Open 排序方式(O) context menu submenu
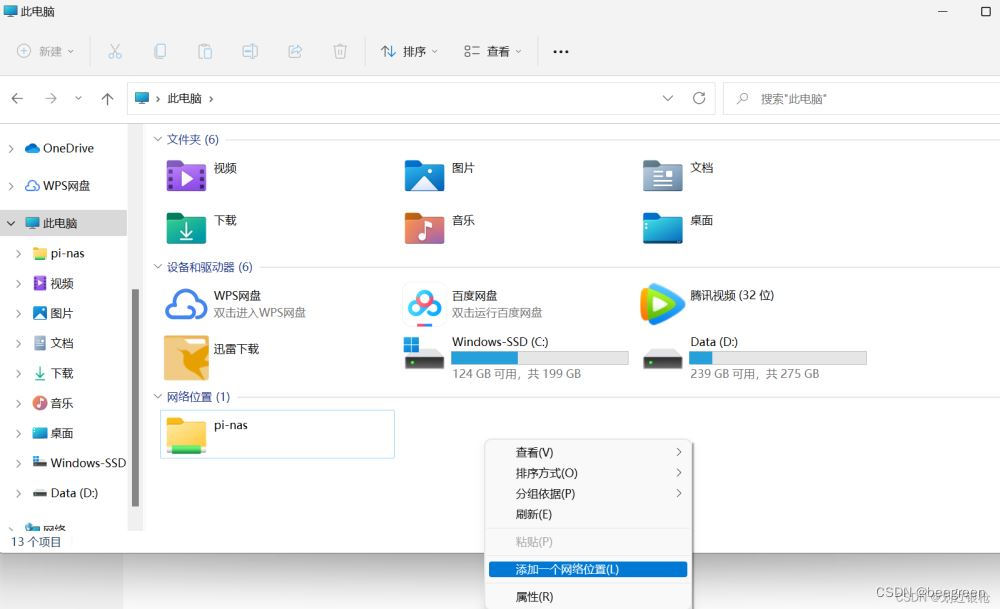 588,473
